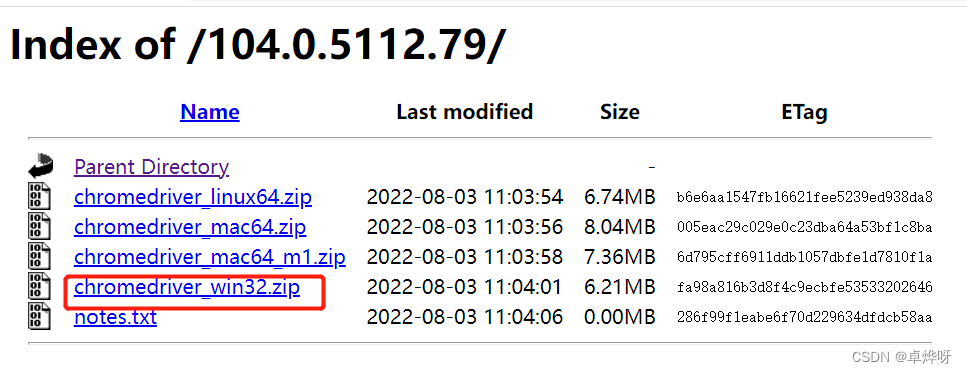Click the Last modified column header
This screenshot has height=373, width=967.
464,112
